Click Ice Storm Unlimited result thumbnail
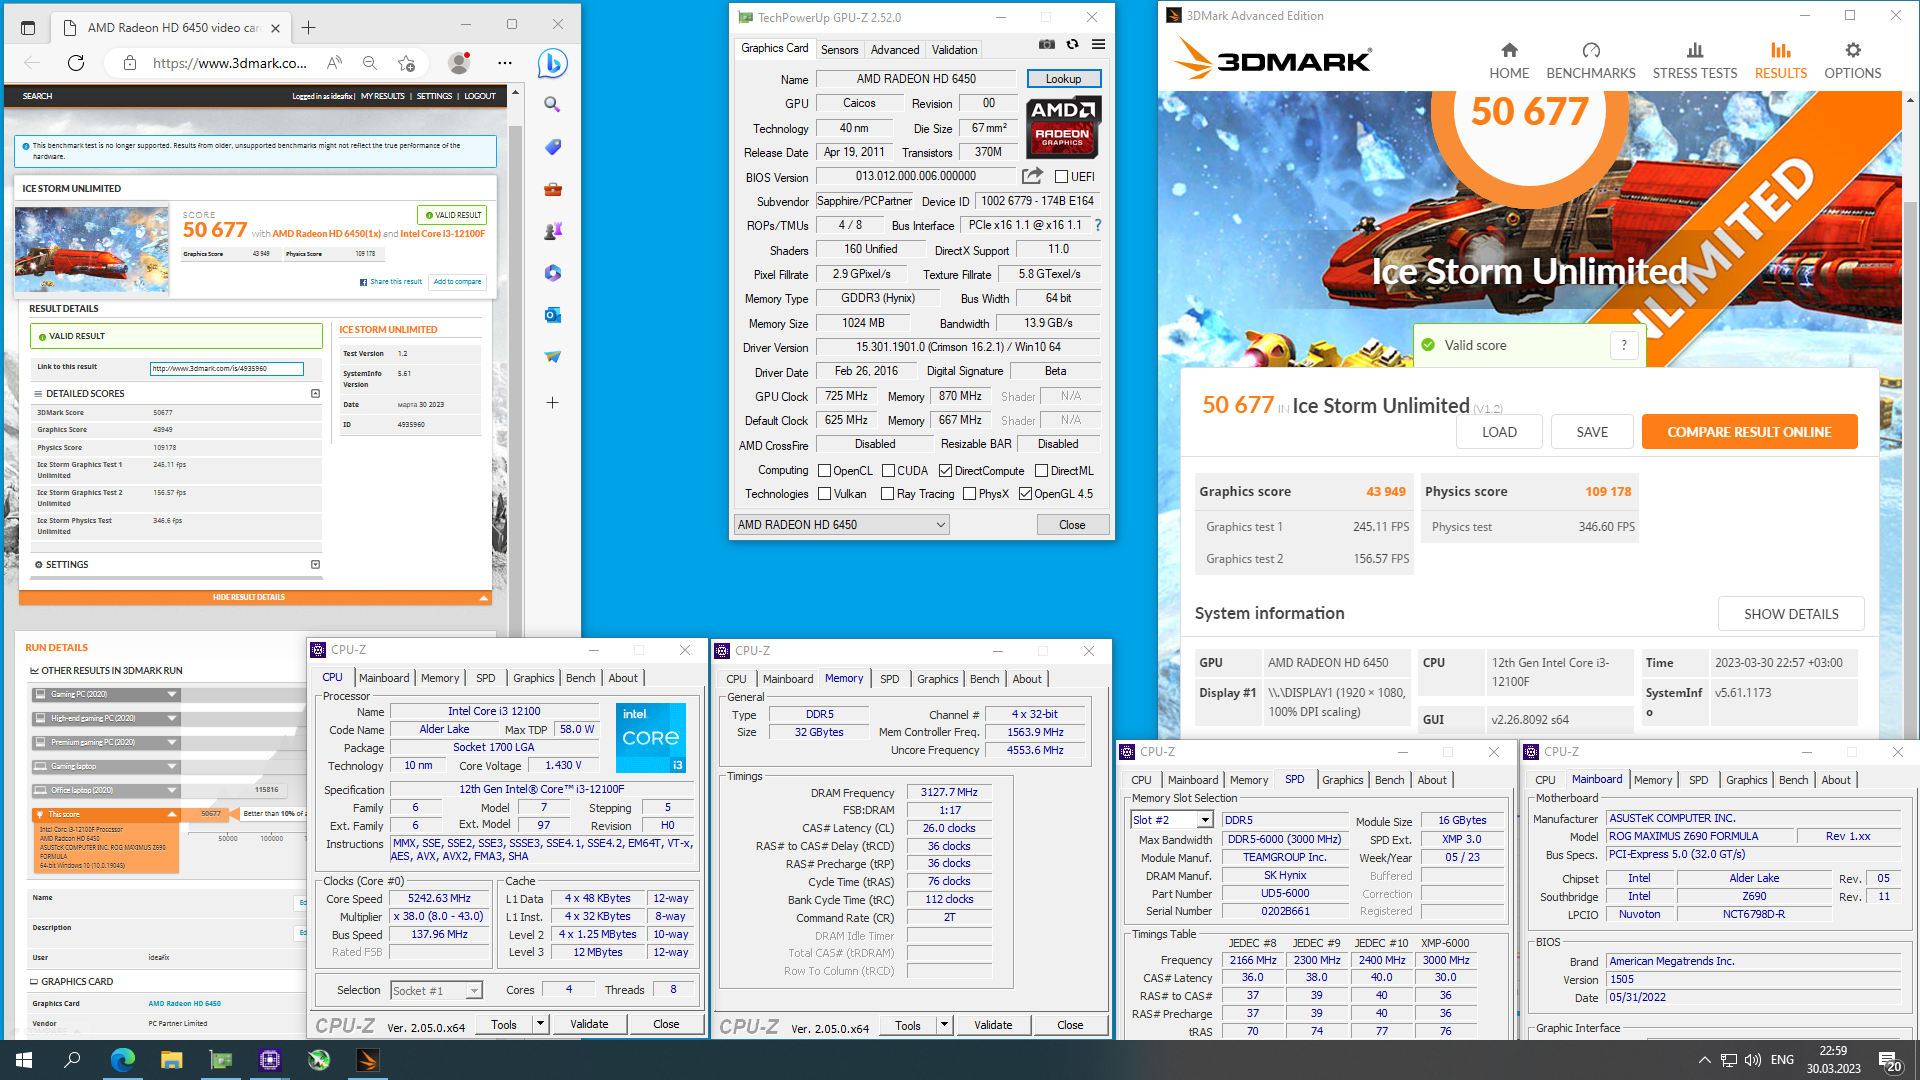The image size is (1920, 1080). pyautogui.click(x=92, y=250)
